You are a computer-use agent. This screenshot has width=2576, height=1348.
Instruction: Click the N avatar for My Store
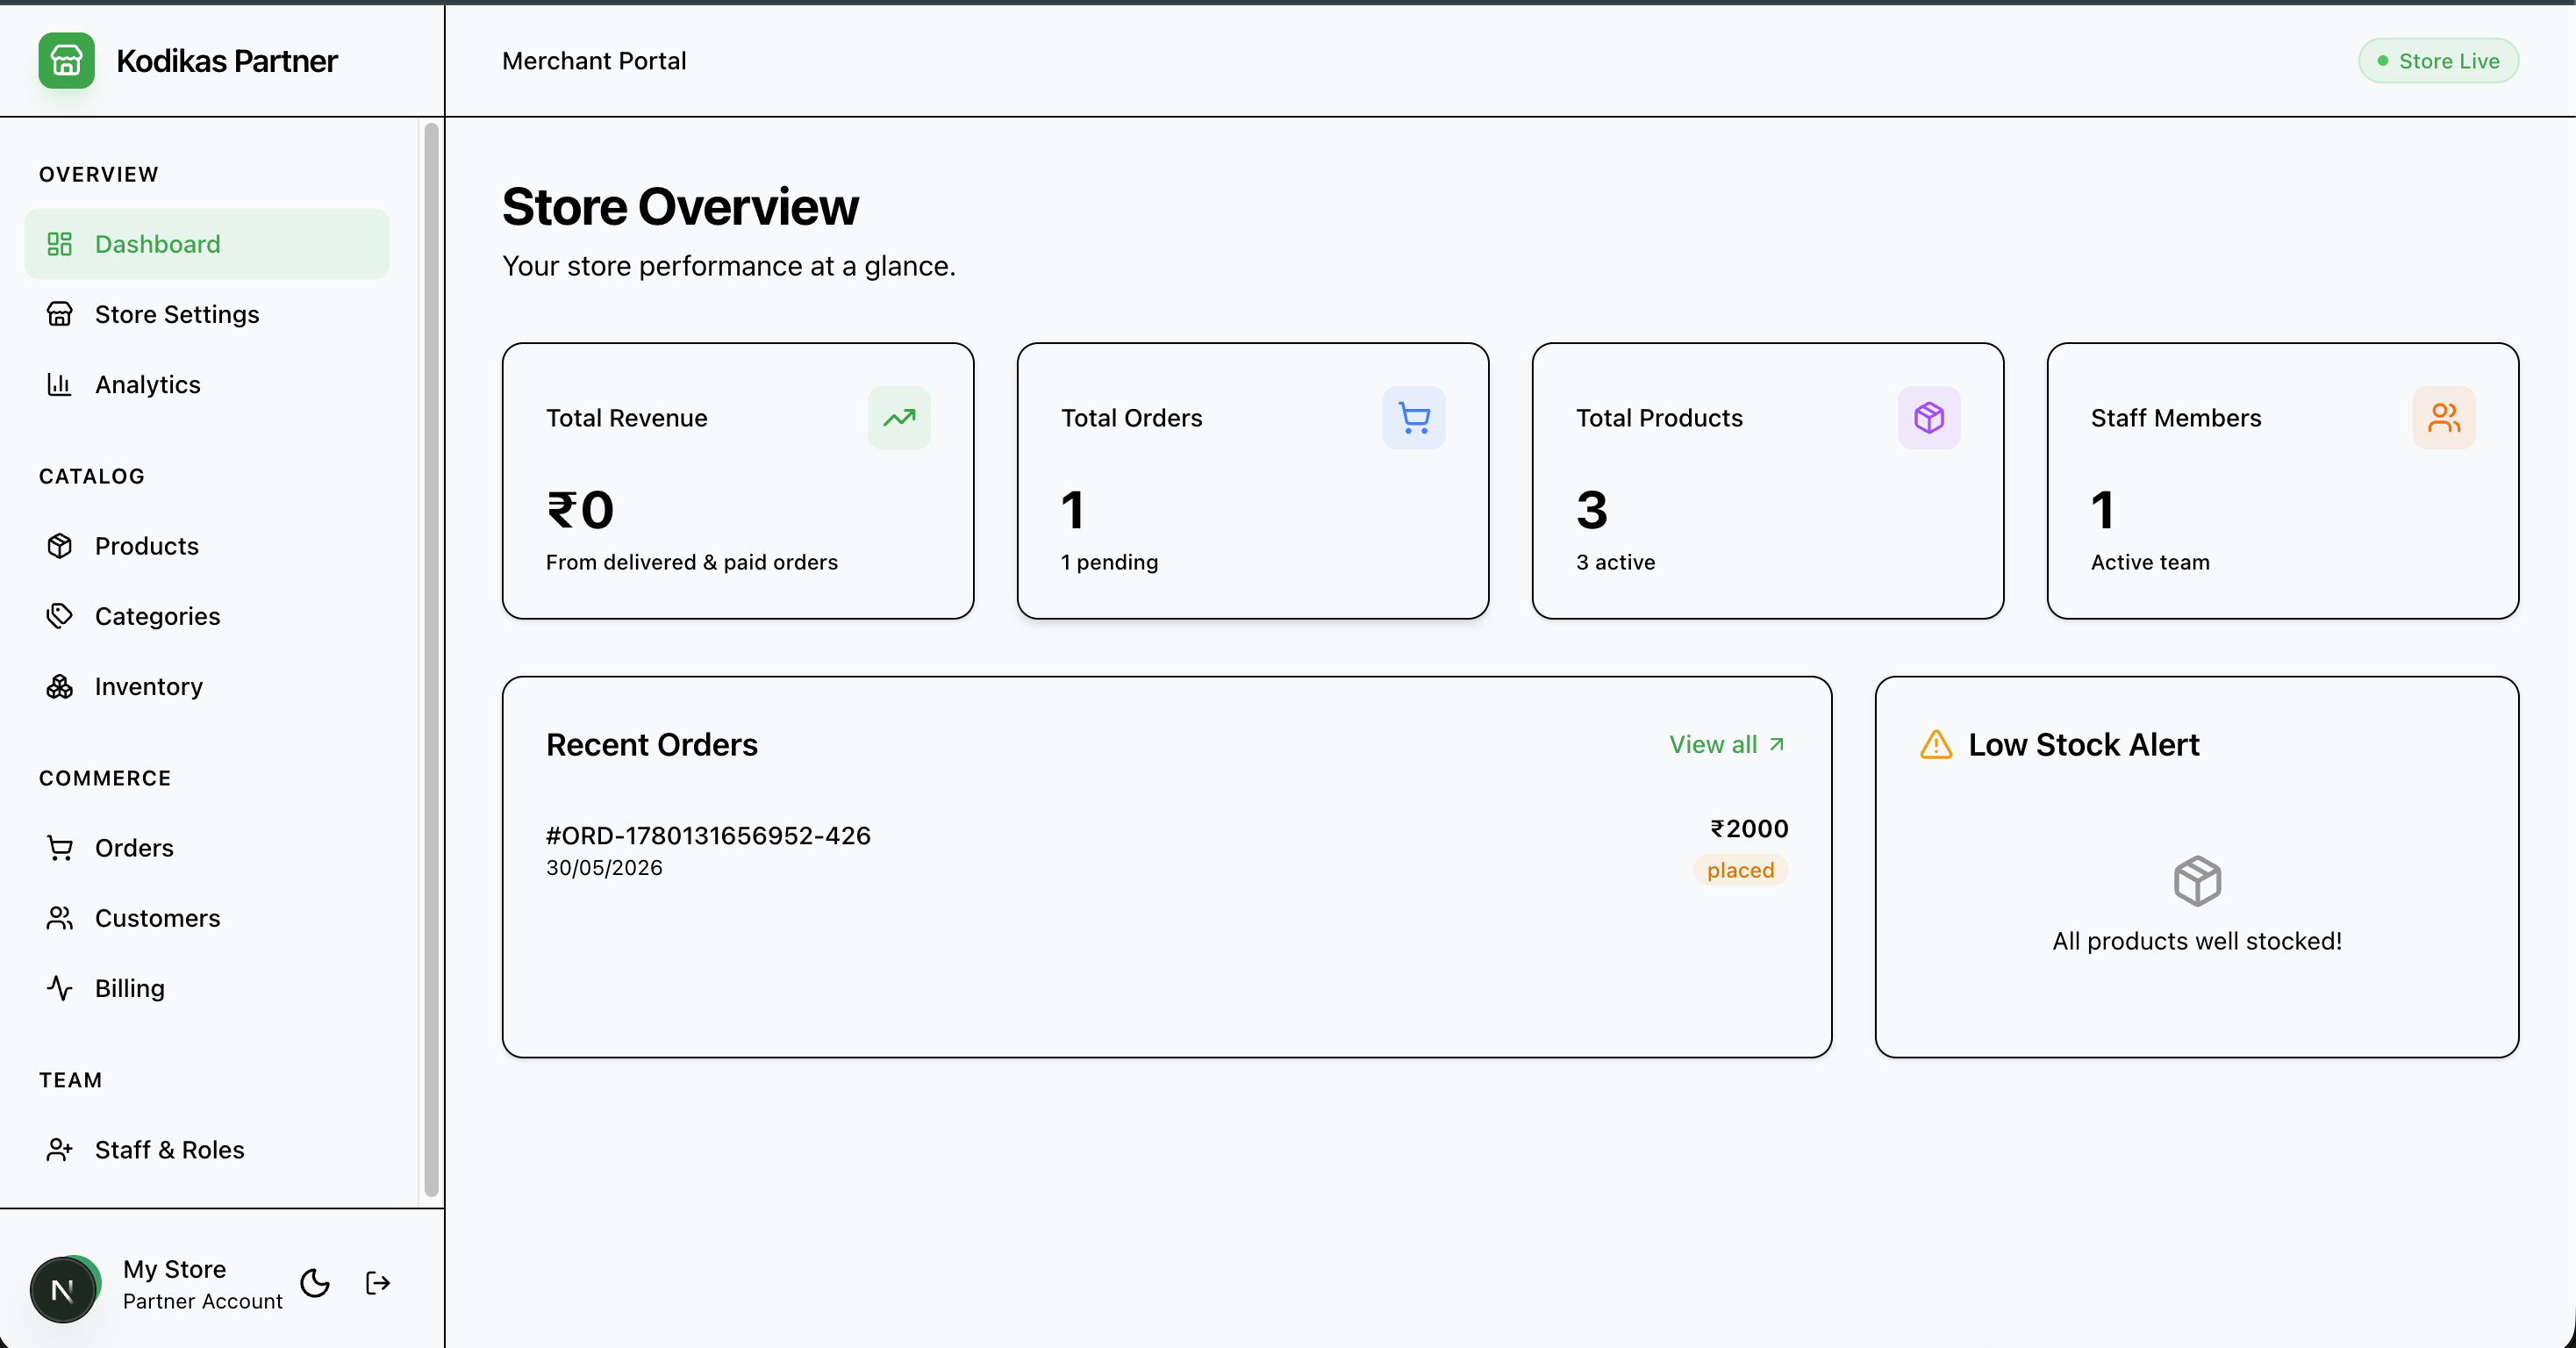(x=64, y=1289)
